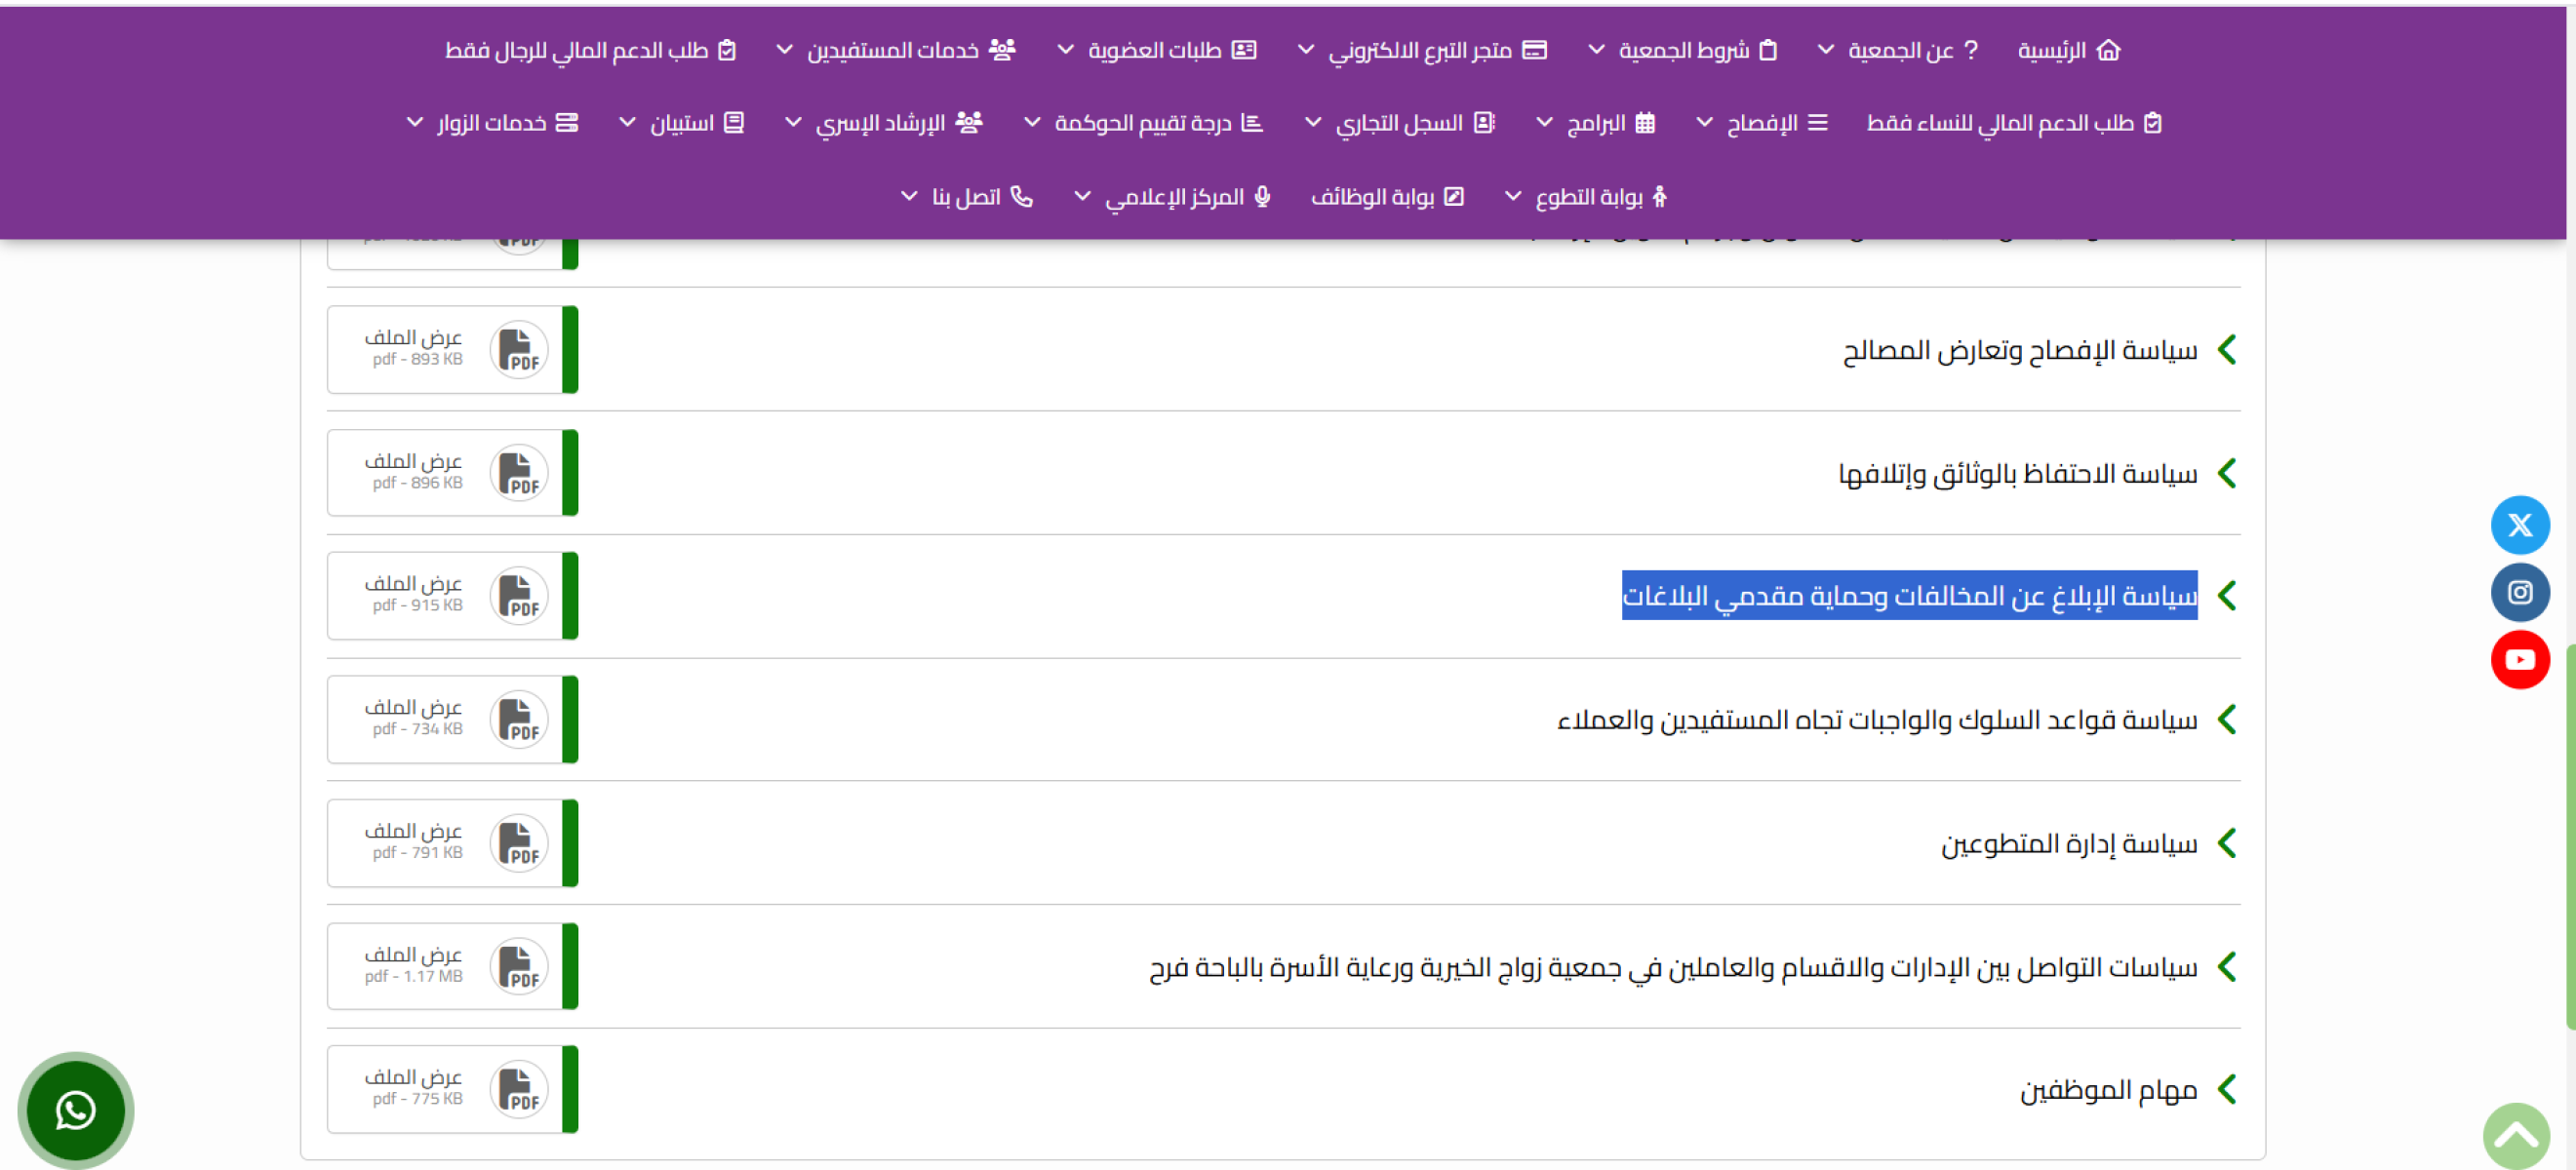This screenshot has height=1170, width=2576.
Task: Click PDF icon for سياسة قواعد السلوك
Action: tap(518, 719)
